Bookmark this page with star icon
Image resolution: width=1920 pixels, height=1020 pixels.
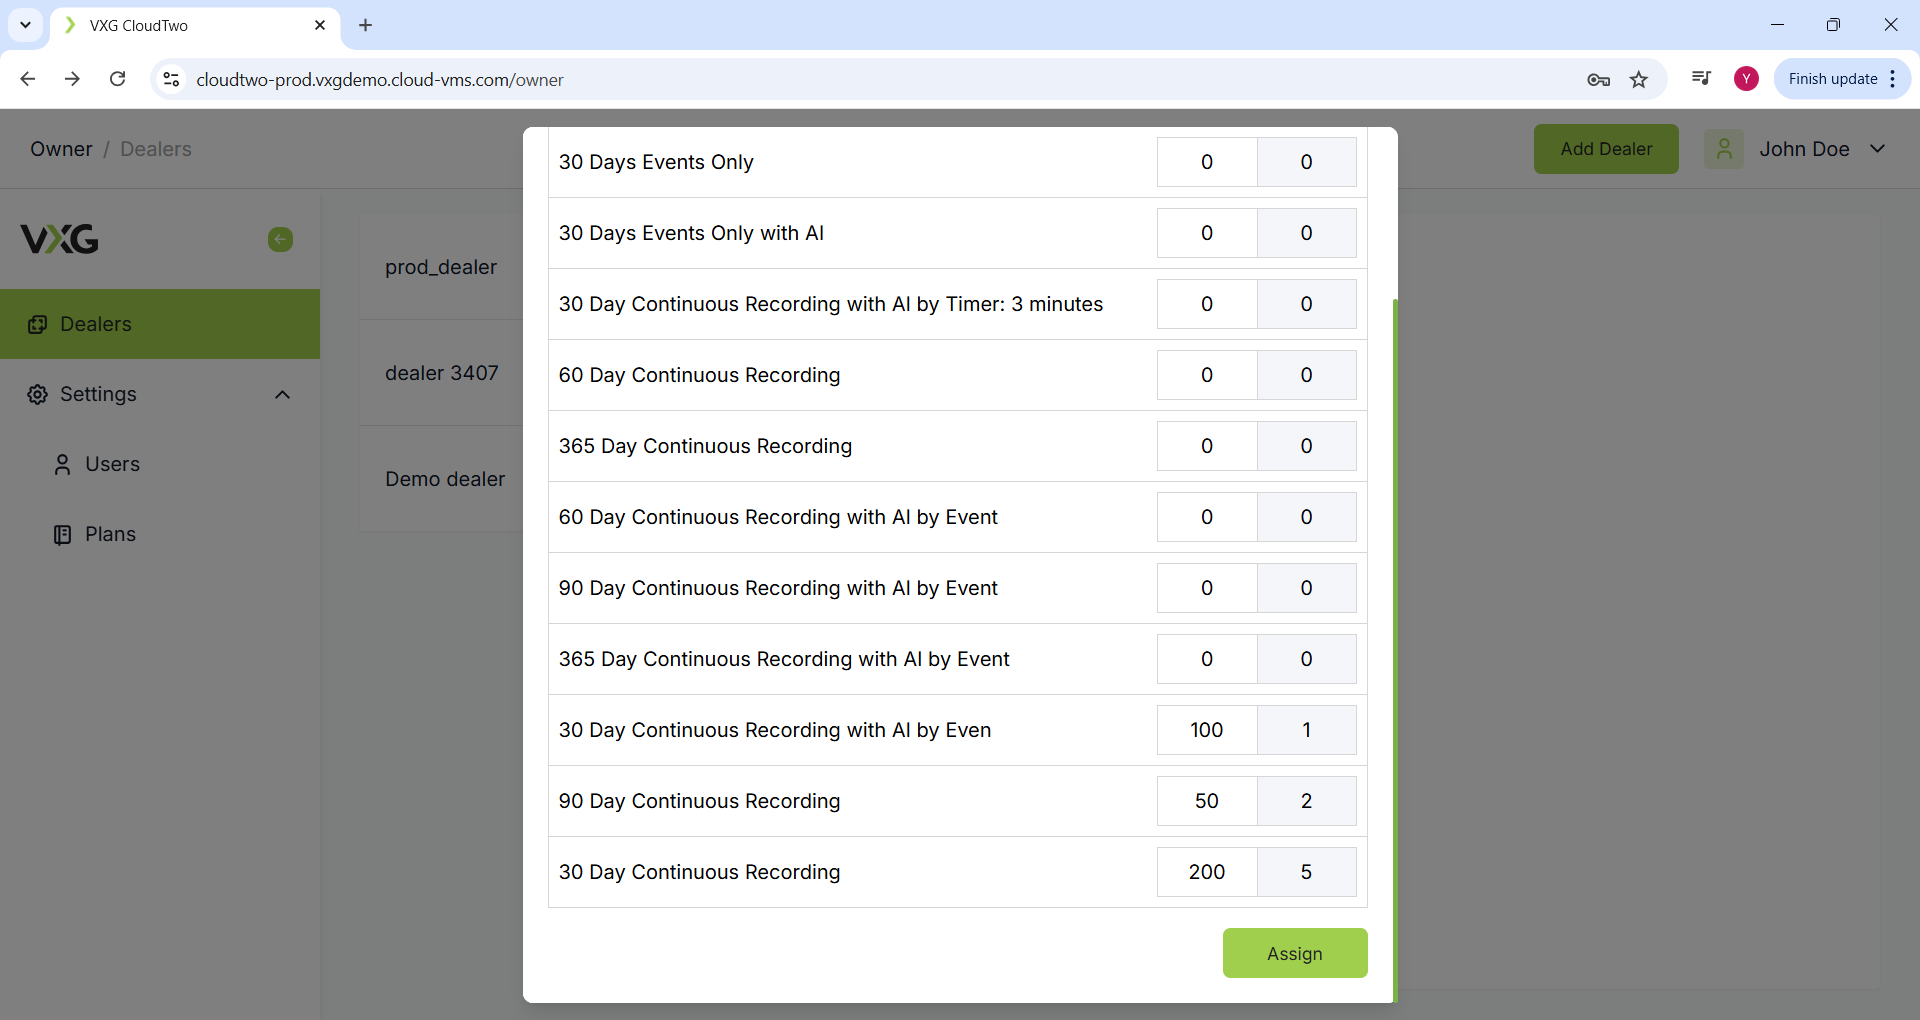point(1639,79)
